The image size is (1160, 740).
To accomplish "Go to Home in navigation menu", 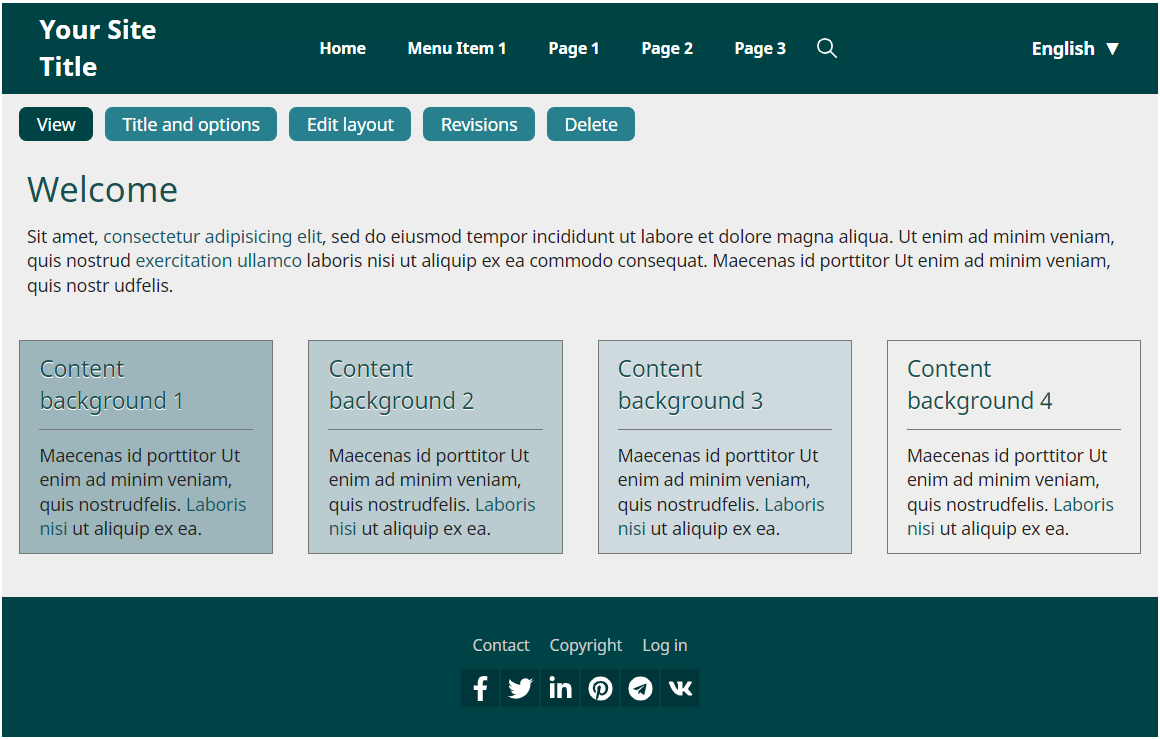I will [342, 48].
